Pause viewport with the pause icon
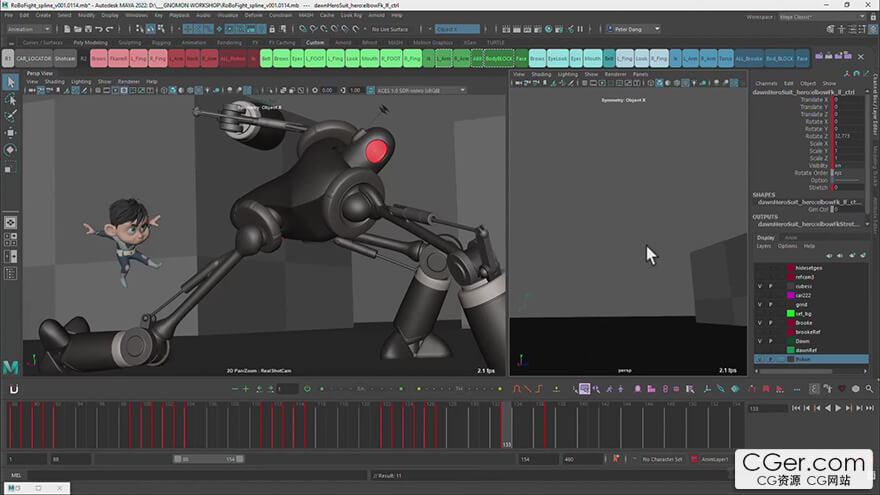Screen dimensions: 880x495 (580, 29)
